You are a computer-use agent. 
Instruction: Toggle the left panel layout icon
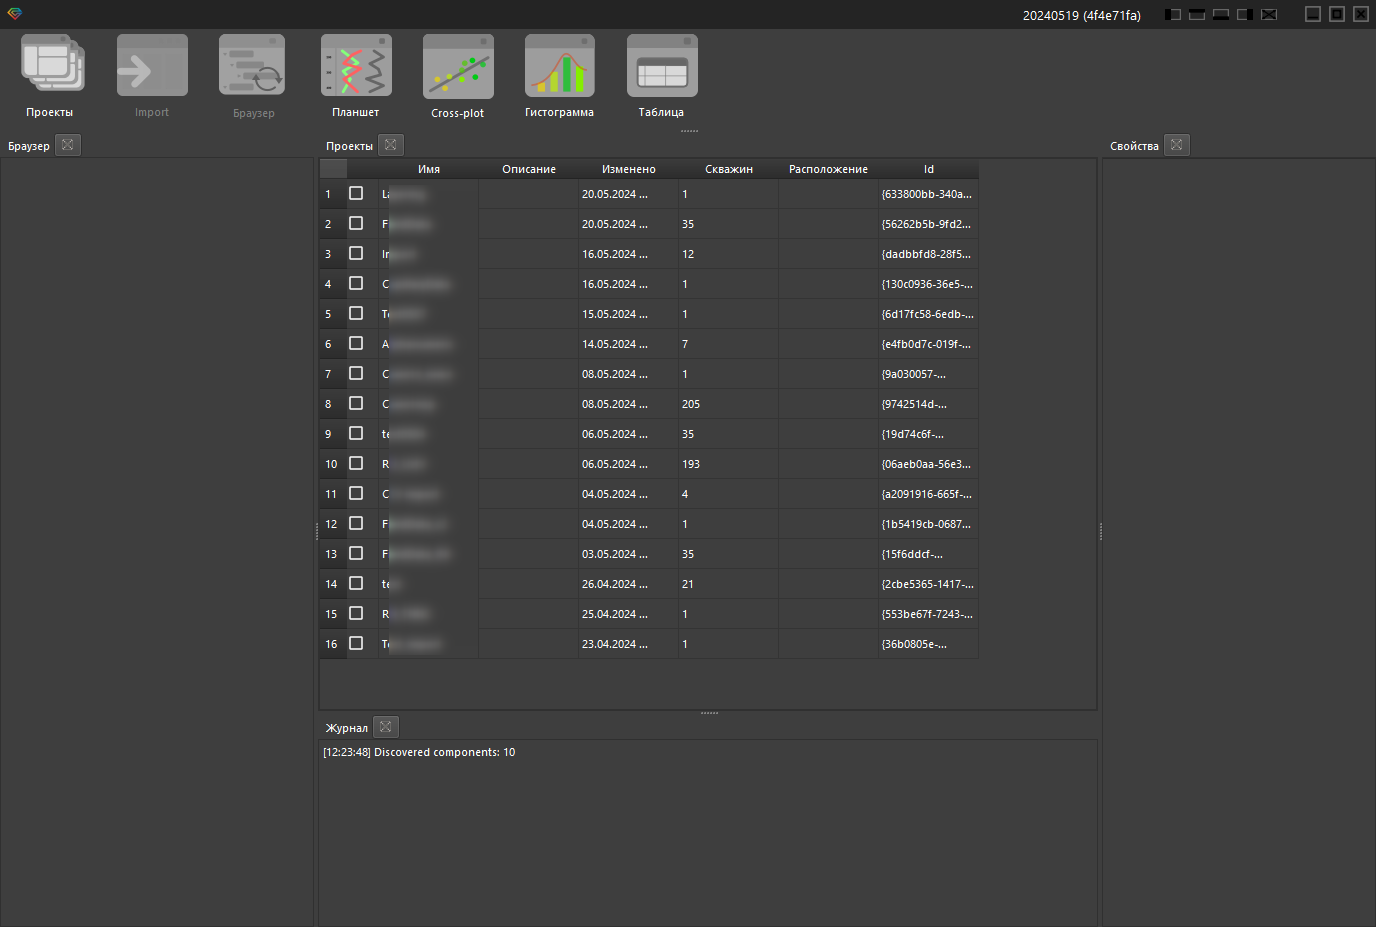[1173, 14]
